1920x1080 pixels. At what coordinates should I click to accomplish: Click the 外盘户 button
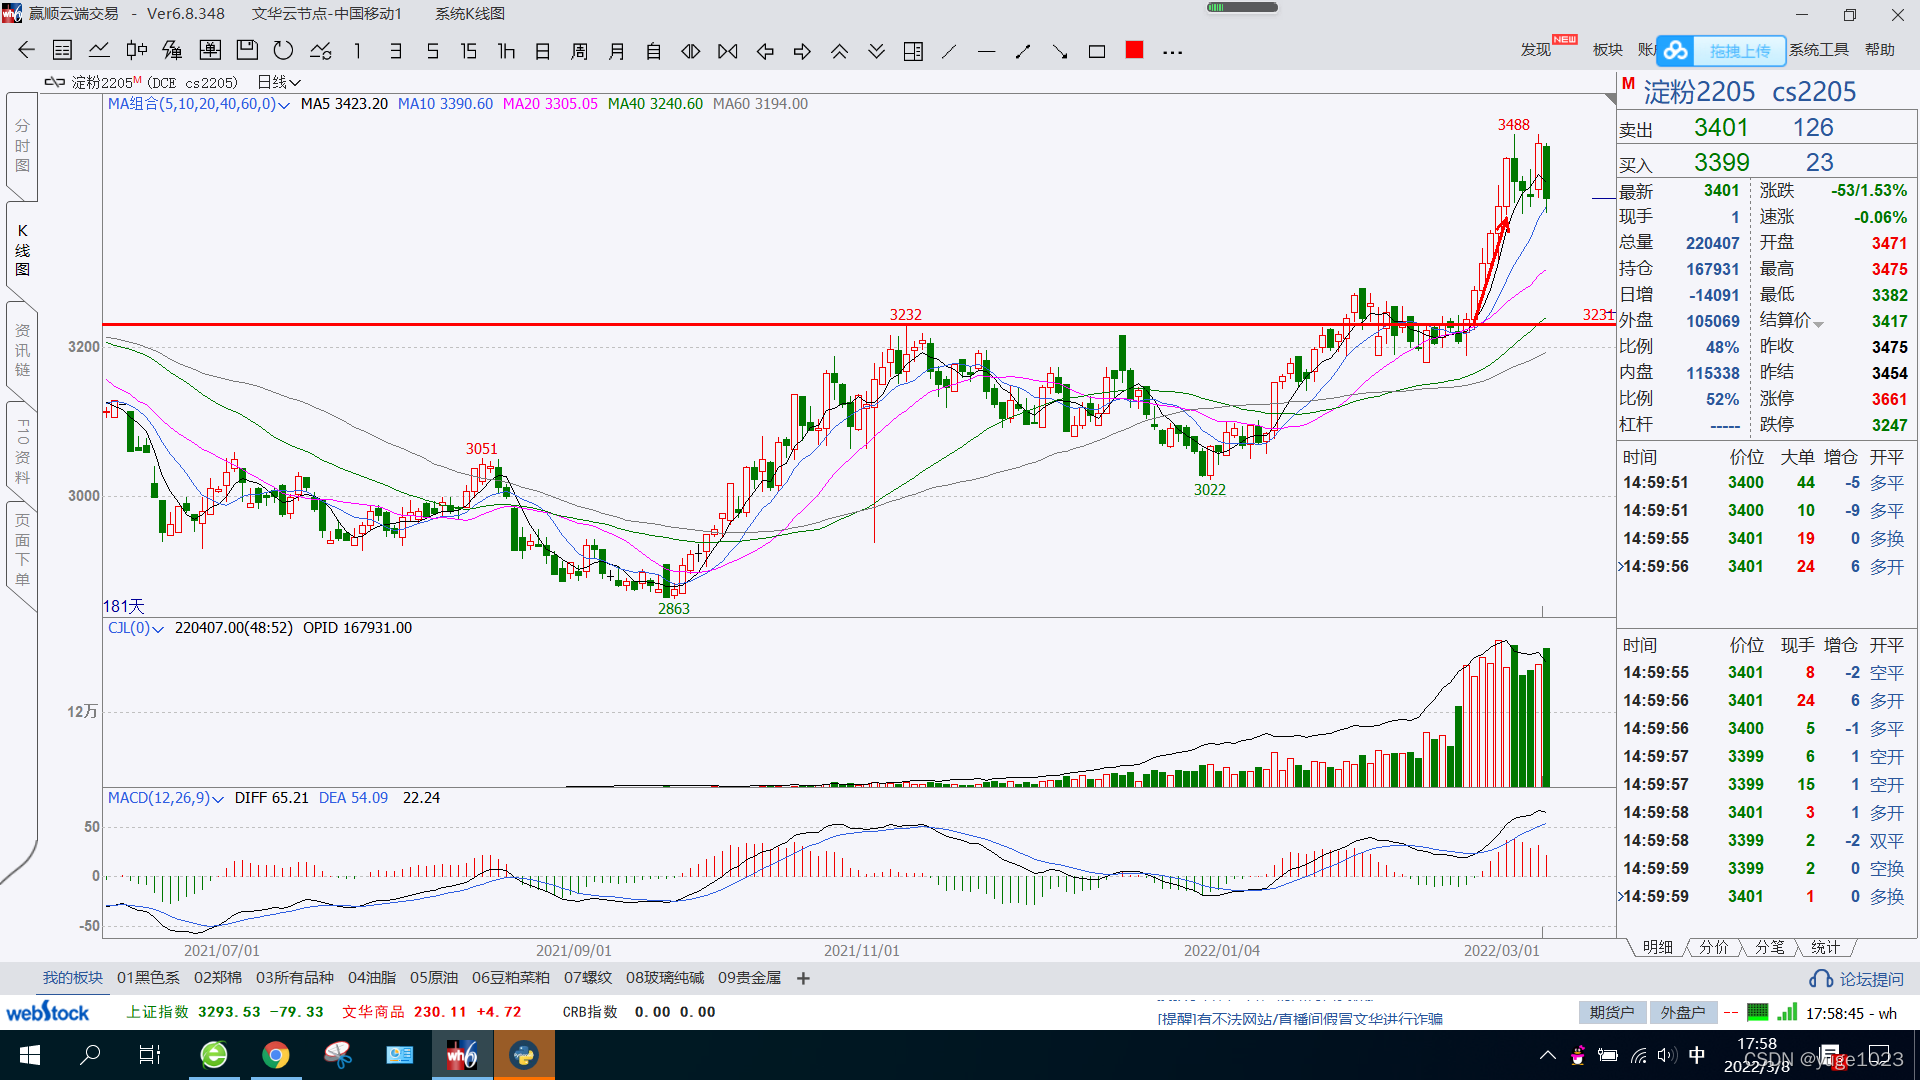point(1683,1013)
